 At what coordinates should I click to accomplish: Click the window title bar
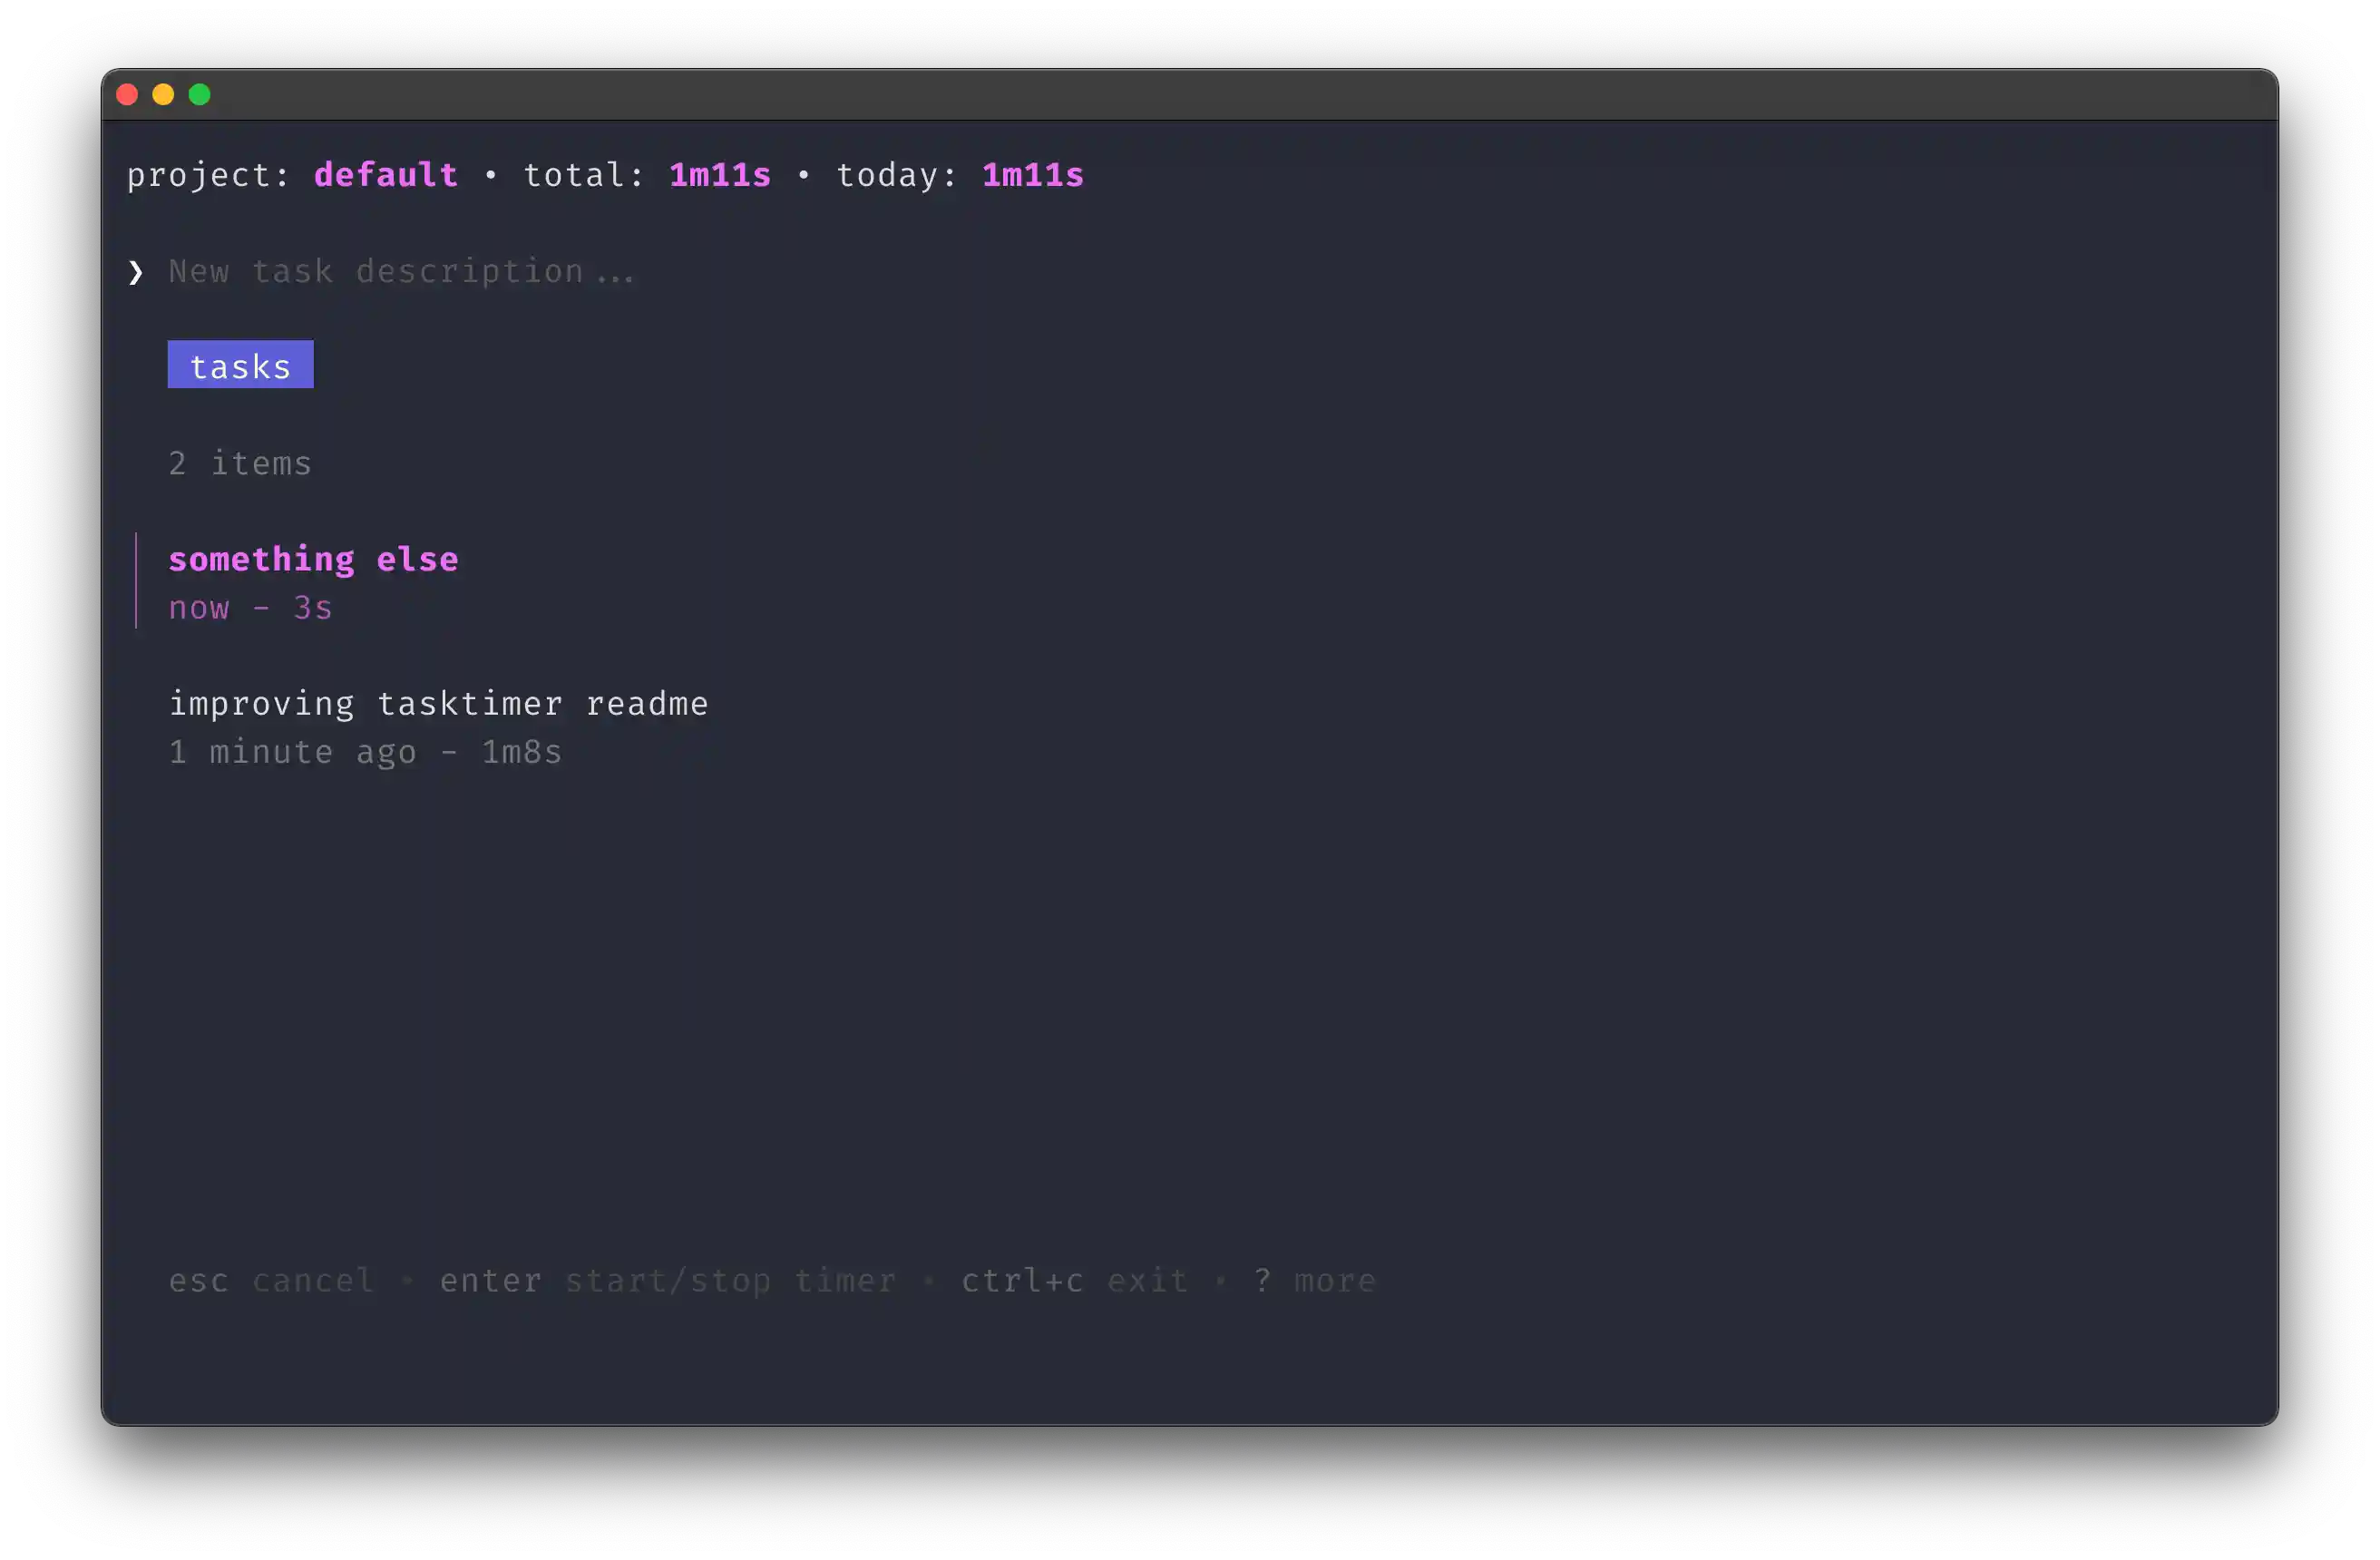[1190, 95]
